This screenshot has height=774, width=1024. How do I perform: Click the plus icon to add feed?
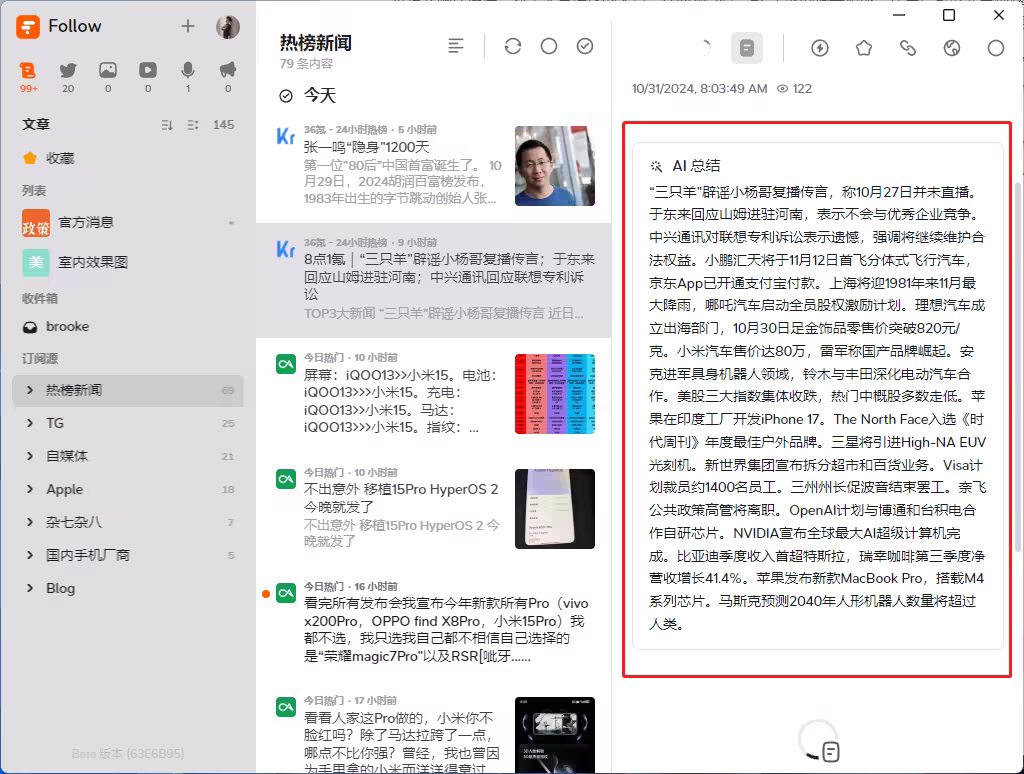(x=188, y=26)
